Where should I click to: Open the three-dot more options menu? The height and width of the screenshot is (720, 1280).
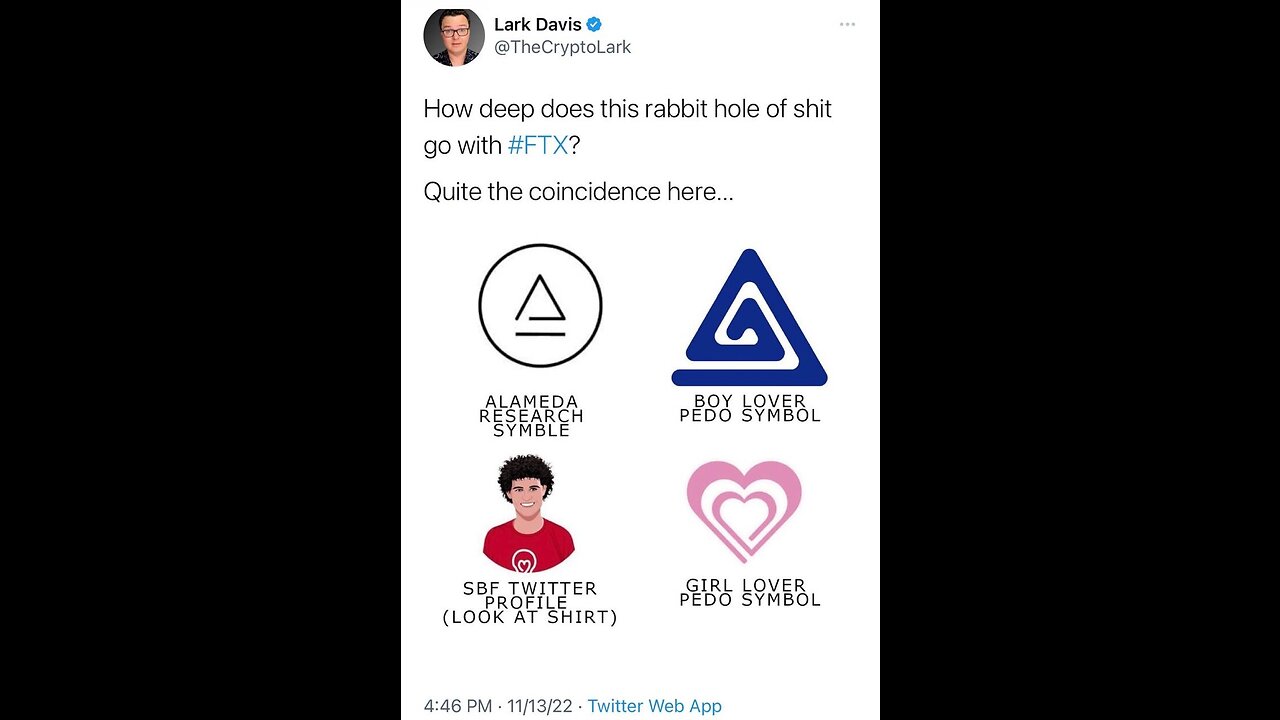click(847, 24)
